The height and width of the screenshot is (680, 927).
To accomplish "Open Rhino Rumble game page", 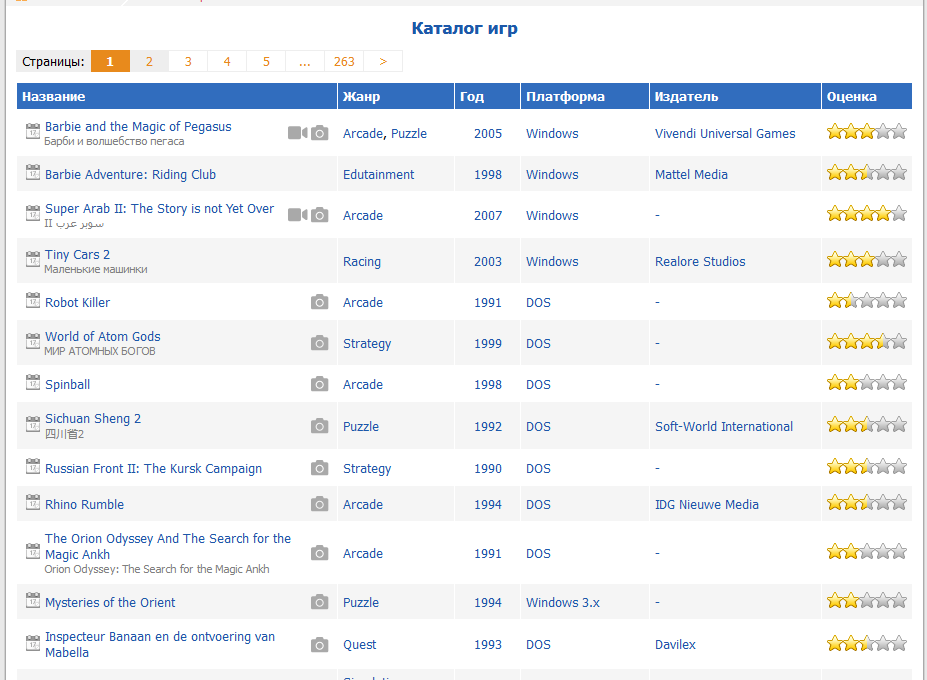I will [85, 504].
